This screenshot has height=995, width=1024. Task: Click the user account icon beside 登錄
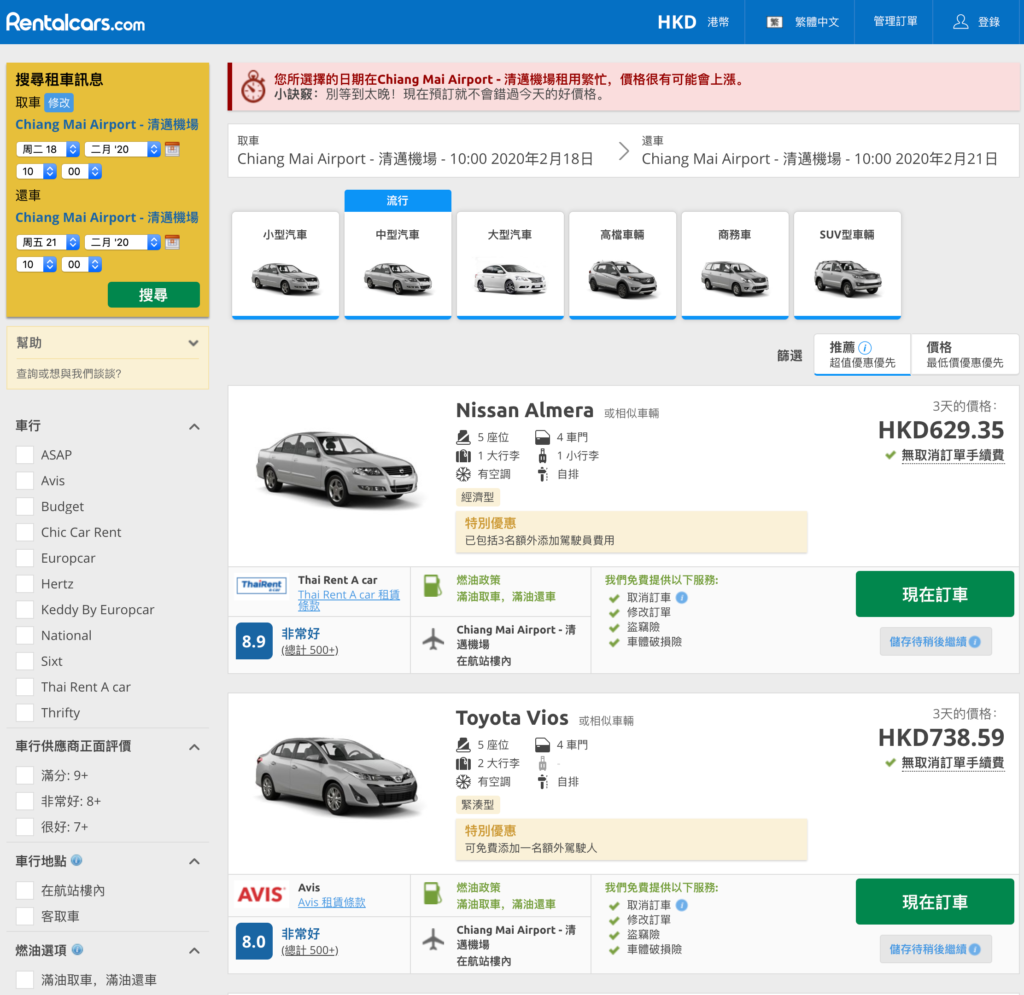click(x=960, y=22)
